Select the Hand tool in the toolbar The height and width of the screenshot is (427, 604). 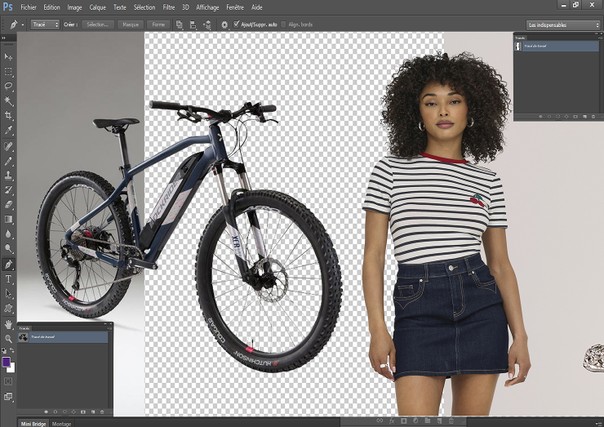pos(9,324)
